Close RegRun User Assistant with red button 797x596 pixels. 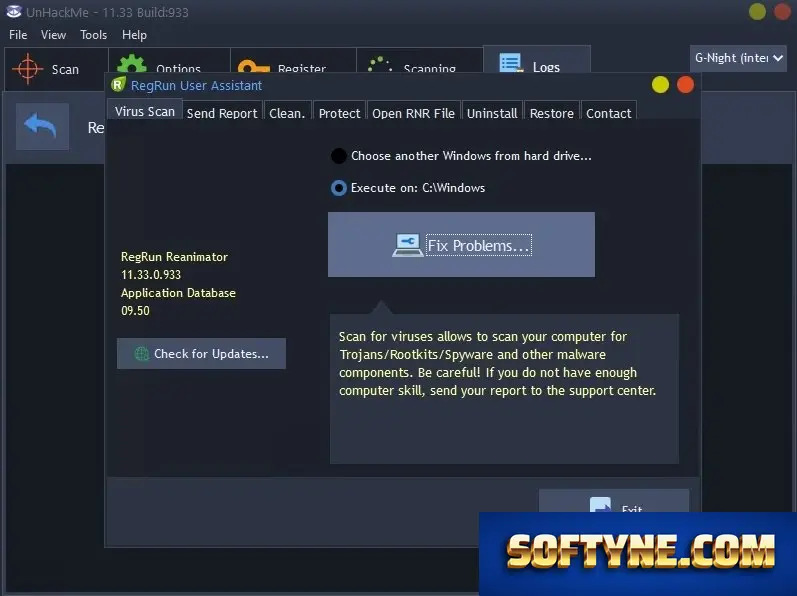(x=685, y=84)
